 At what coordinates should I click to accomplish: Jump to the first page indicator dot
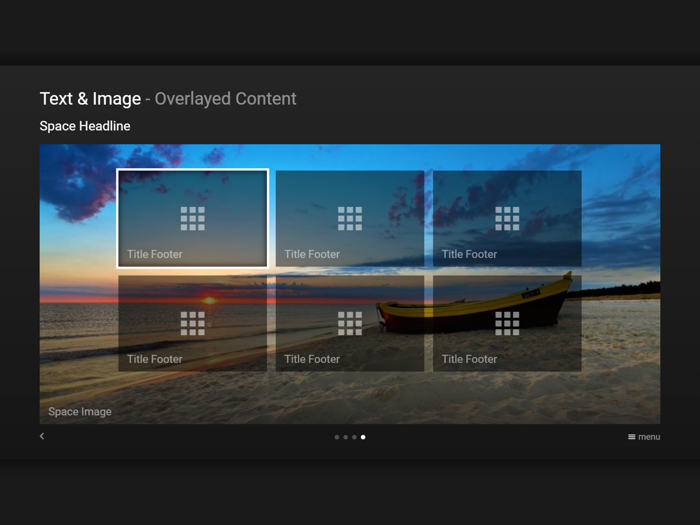pos(337,437)
